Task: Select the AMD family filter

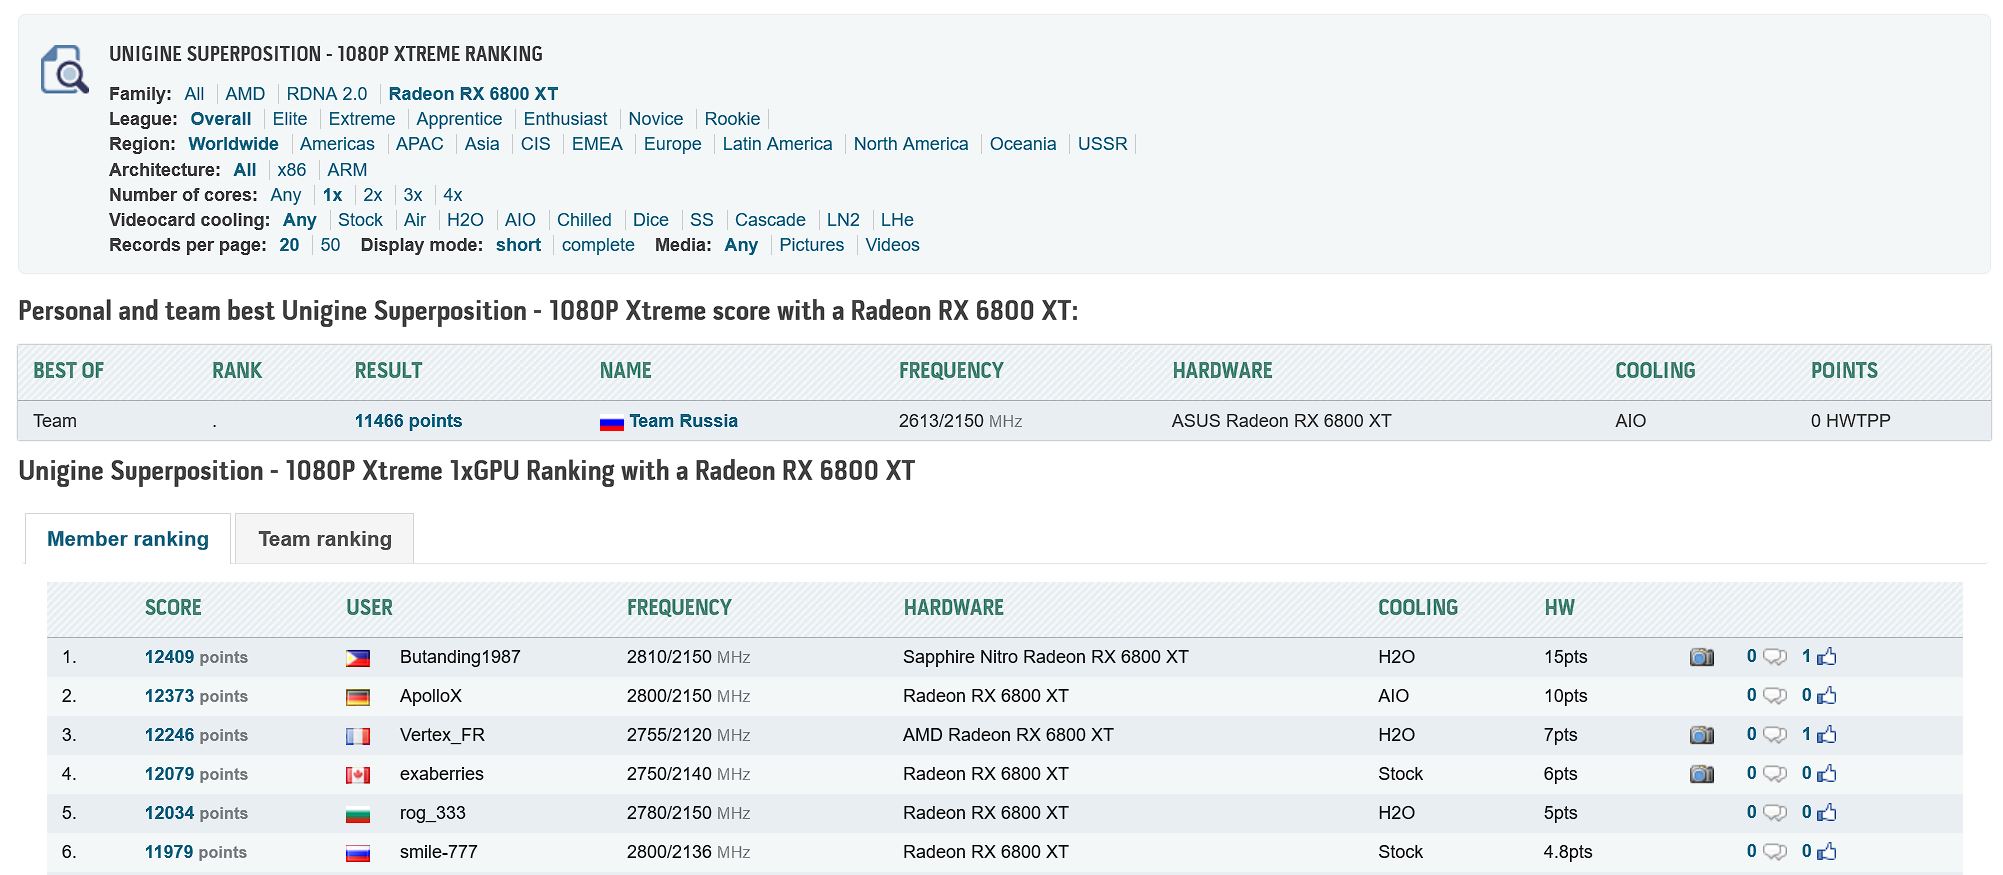Action: (245, 94)
